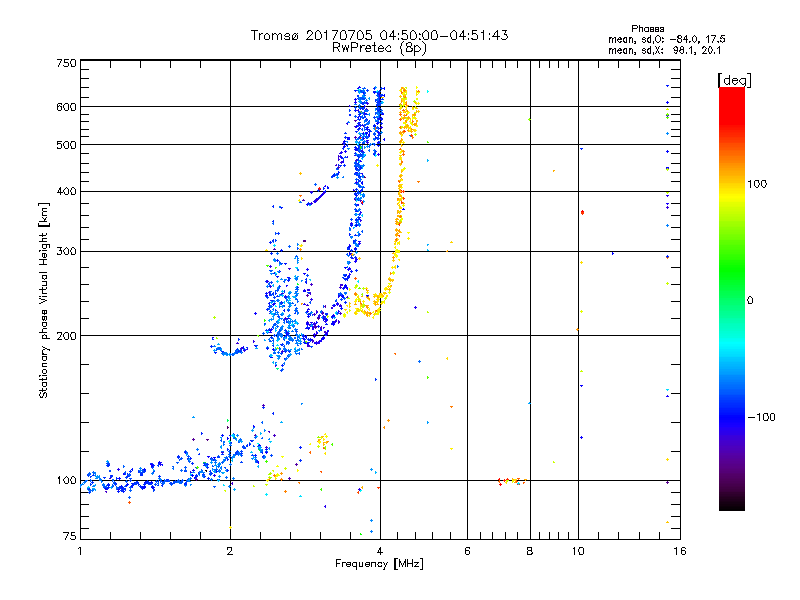Click the RwPretec (8p) subtitle
Image resolution: width=800 pixels, height=600 pixels.
point(379,48)
